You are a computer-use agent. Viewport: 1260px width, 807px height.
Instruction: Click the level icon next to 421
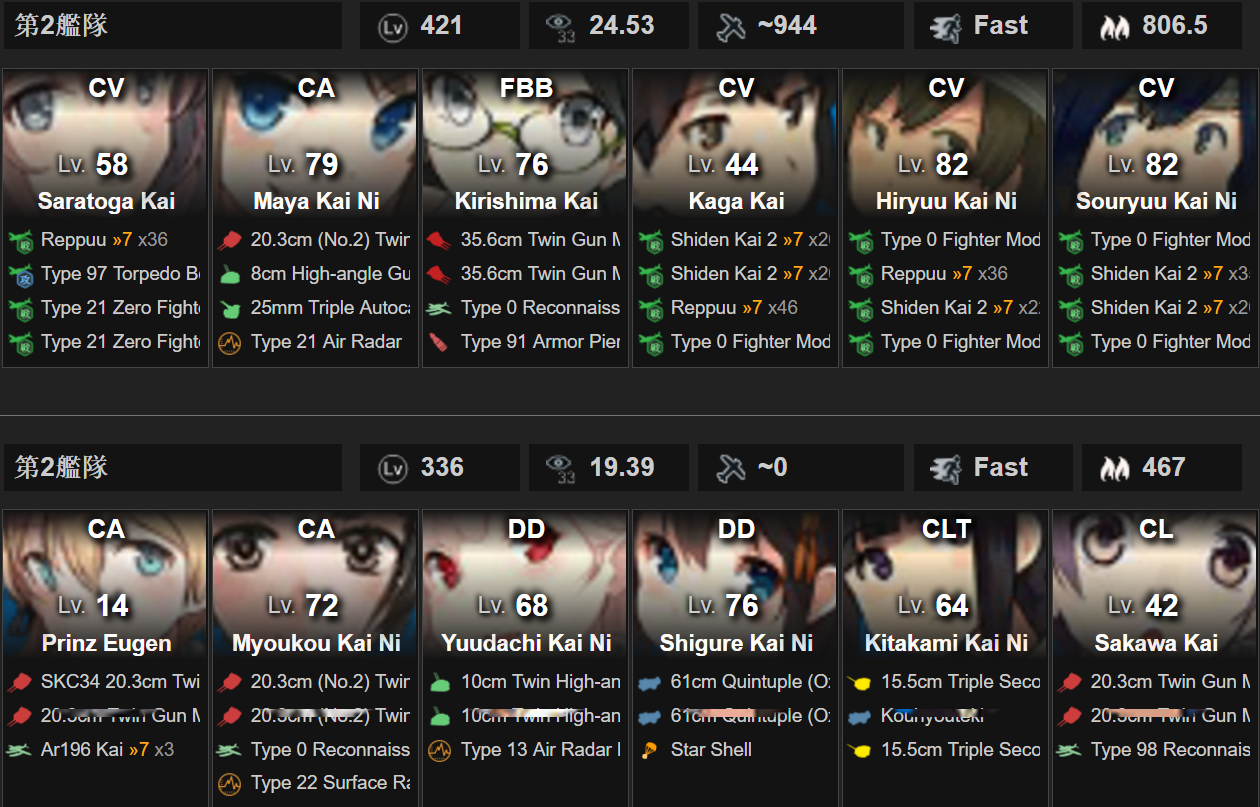point(393,27)
